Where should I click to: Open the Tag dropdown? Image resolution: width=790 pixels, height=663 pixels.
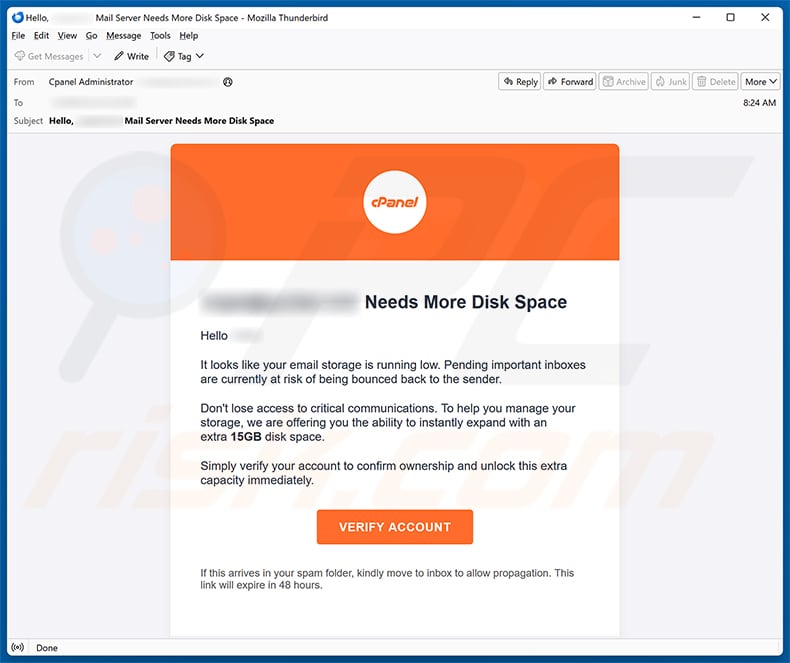click(x=184, y=56)
